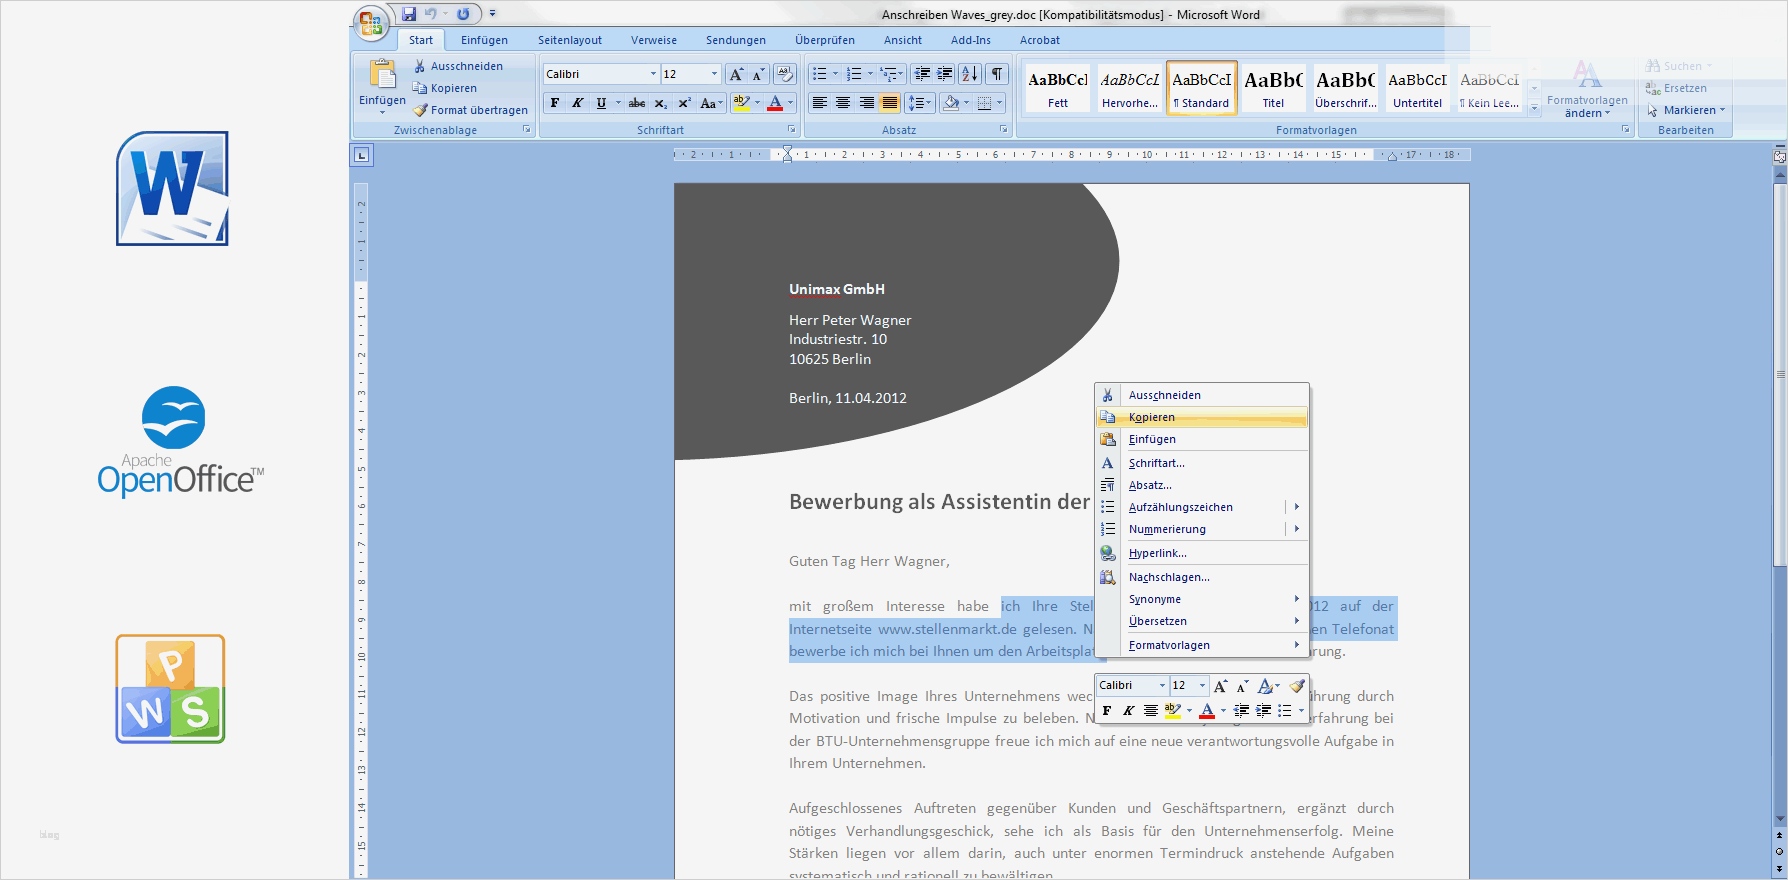The image size is (1788, 880).
Task: Clear formatting with the eraser icon
Action: pyautogui.click(x=785, y=74)
